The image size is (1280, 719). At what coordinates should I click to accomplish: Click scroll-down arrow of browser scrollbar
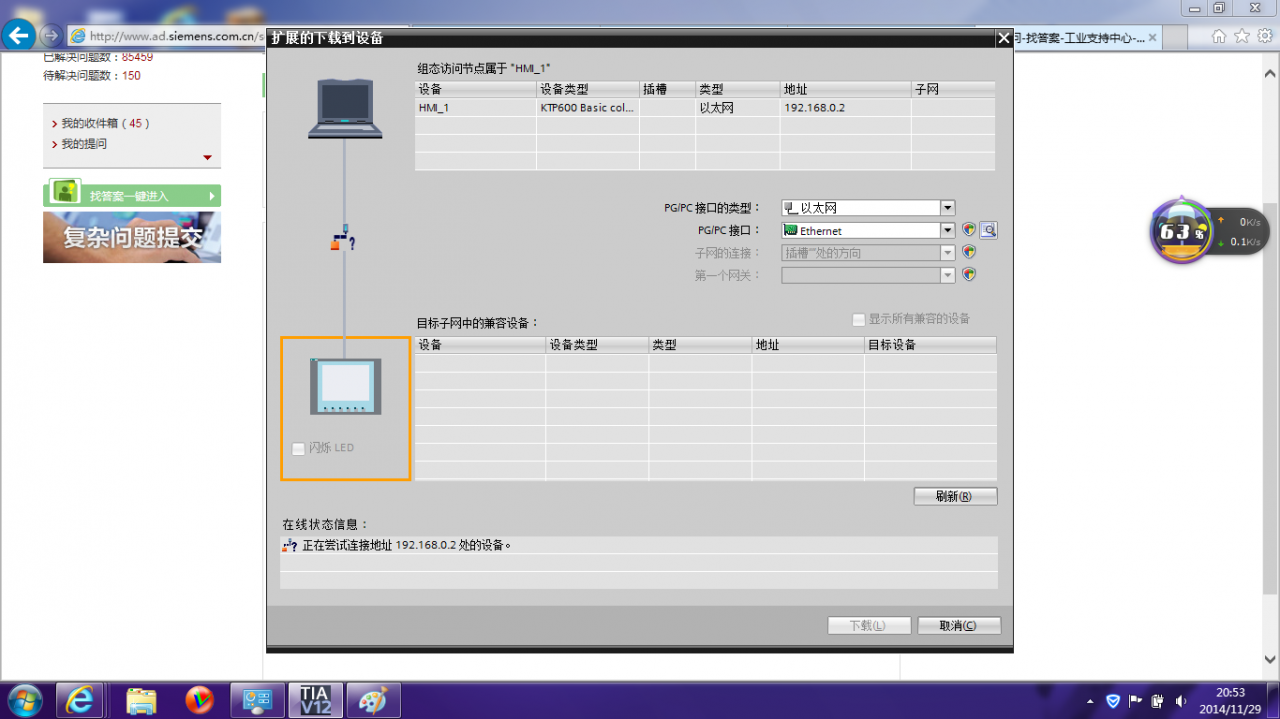point(1271,659)
